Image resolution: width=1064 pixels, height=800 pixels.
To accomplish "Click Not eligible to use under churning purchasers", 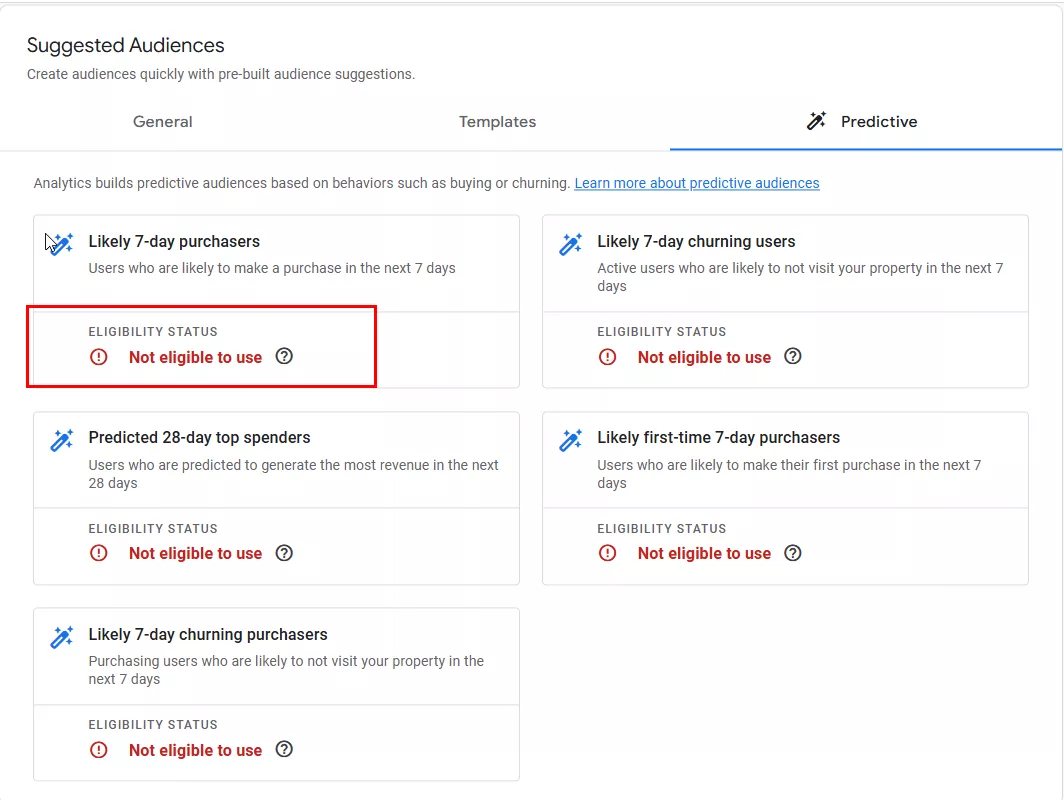I will 195,750.
